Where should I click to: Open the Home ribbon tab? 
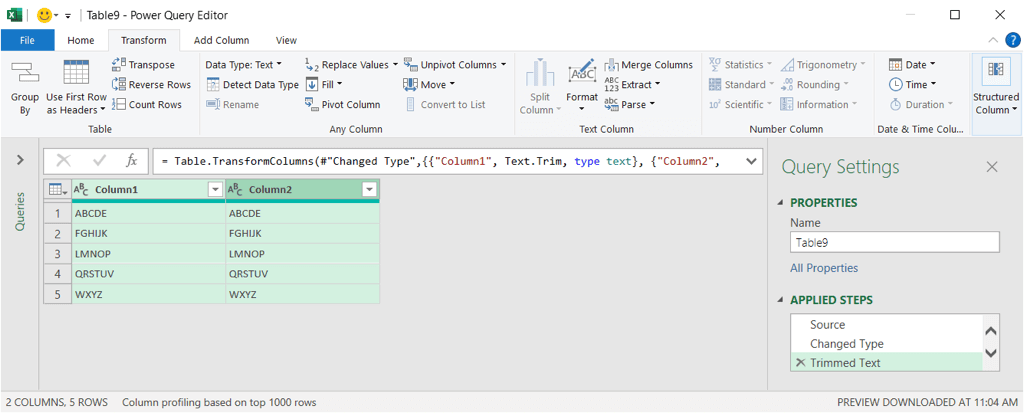[x=81, y=40]
